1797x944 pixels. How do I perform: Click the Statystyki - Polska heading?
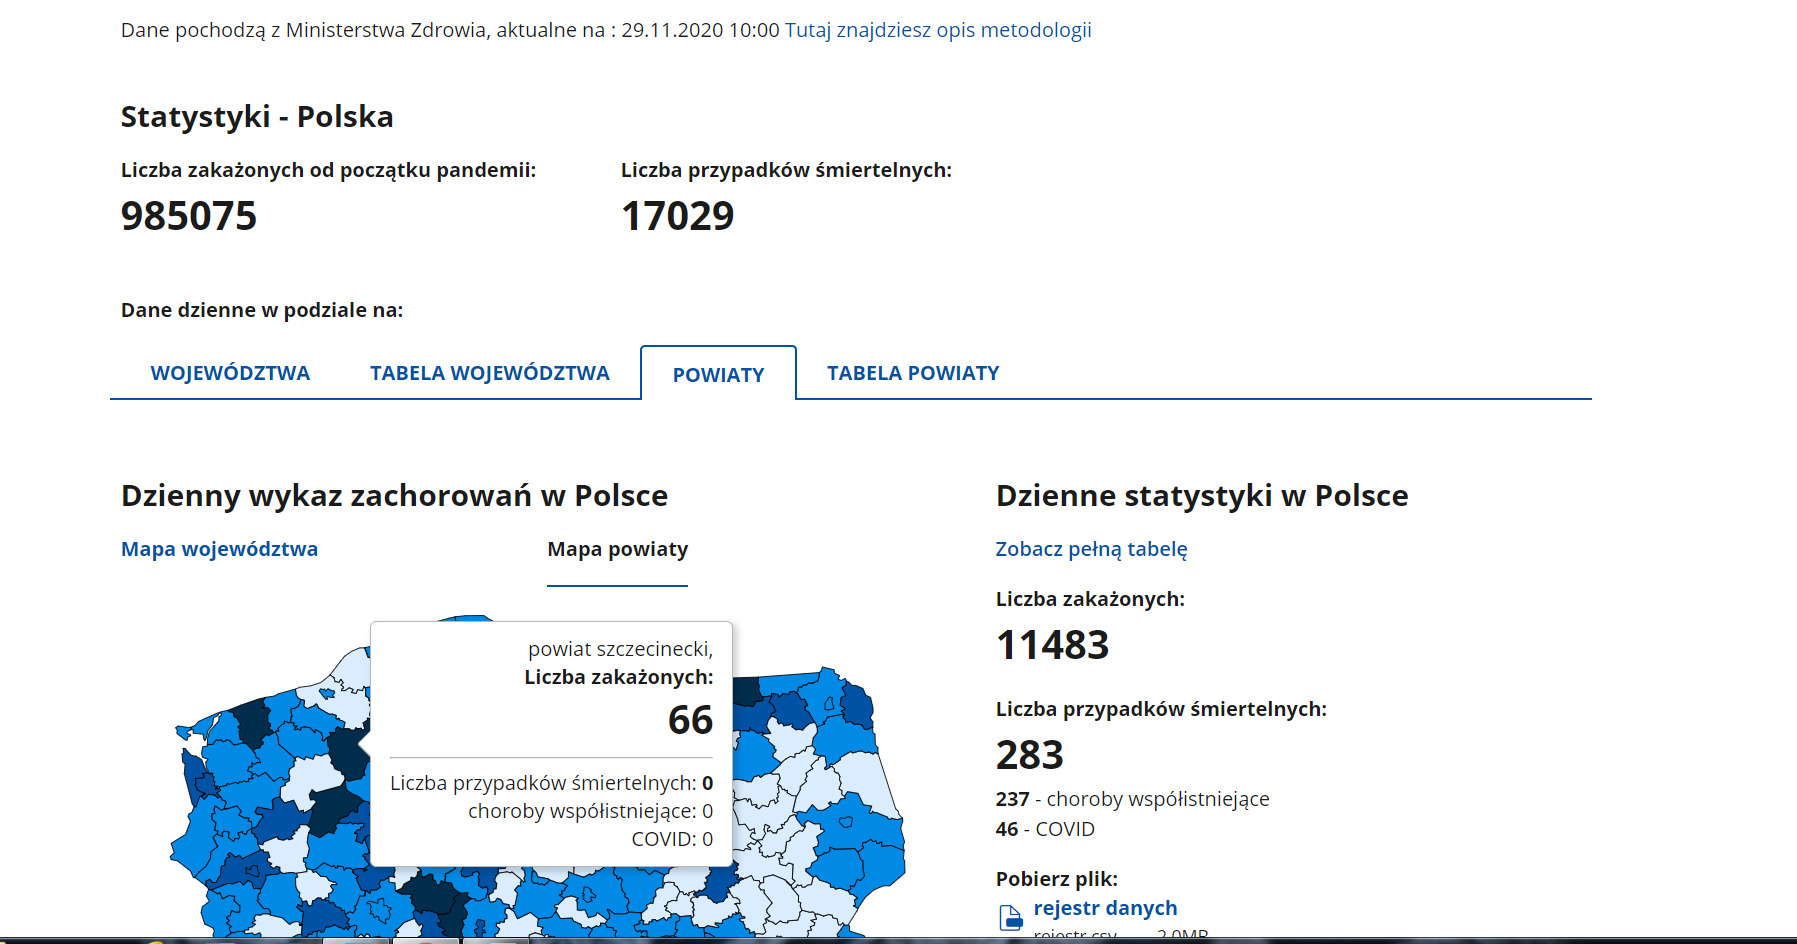[x=257, y=117]
